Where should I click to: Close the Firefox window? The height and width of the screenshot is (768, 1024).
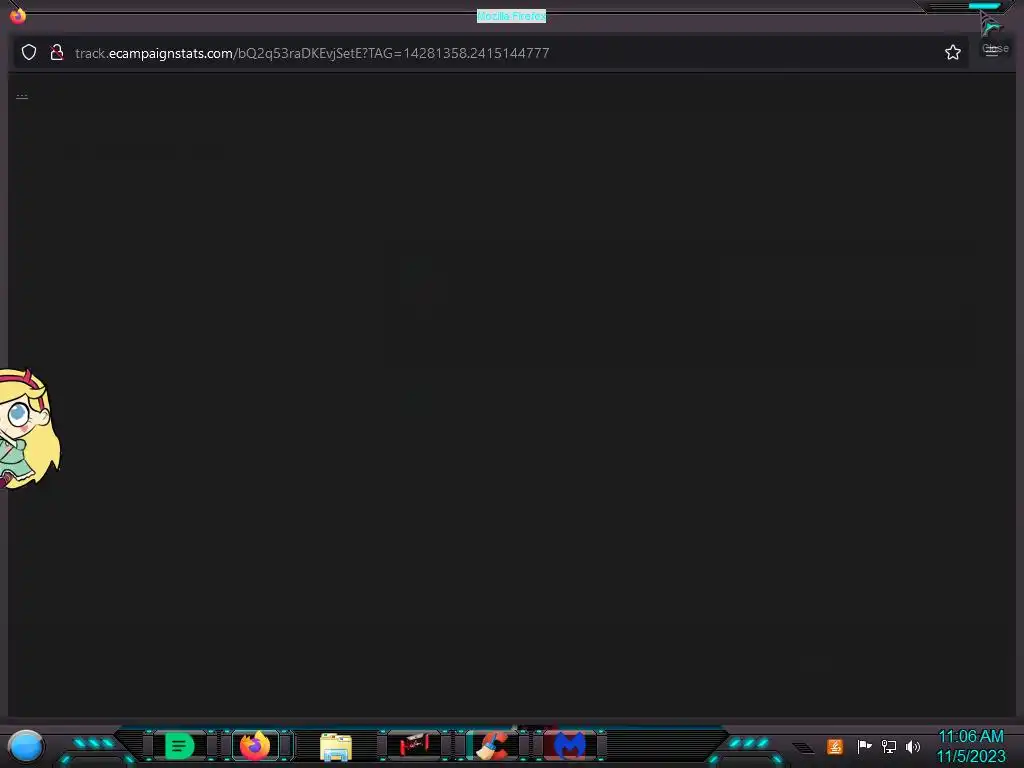point(984,7)
